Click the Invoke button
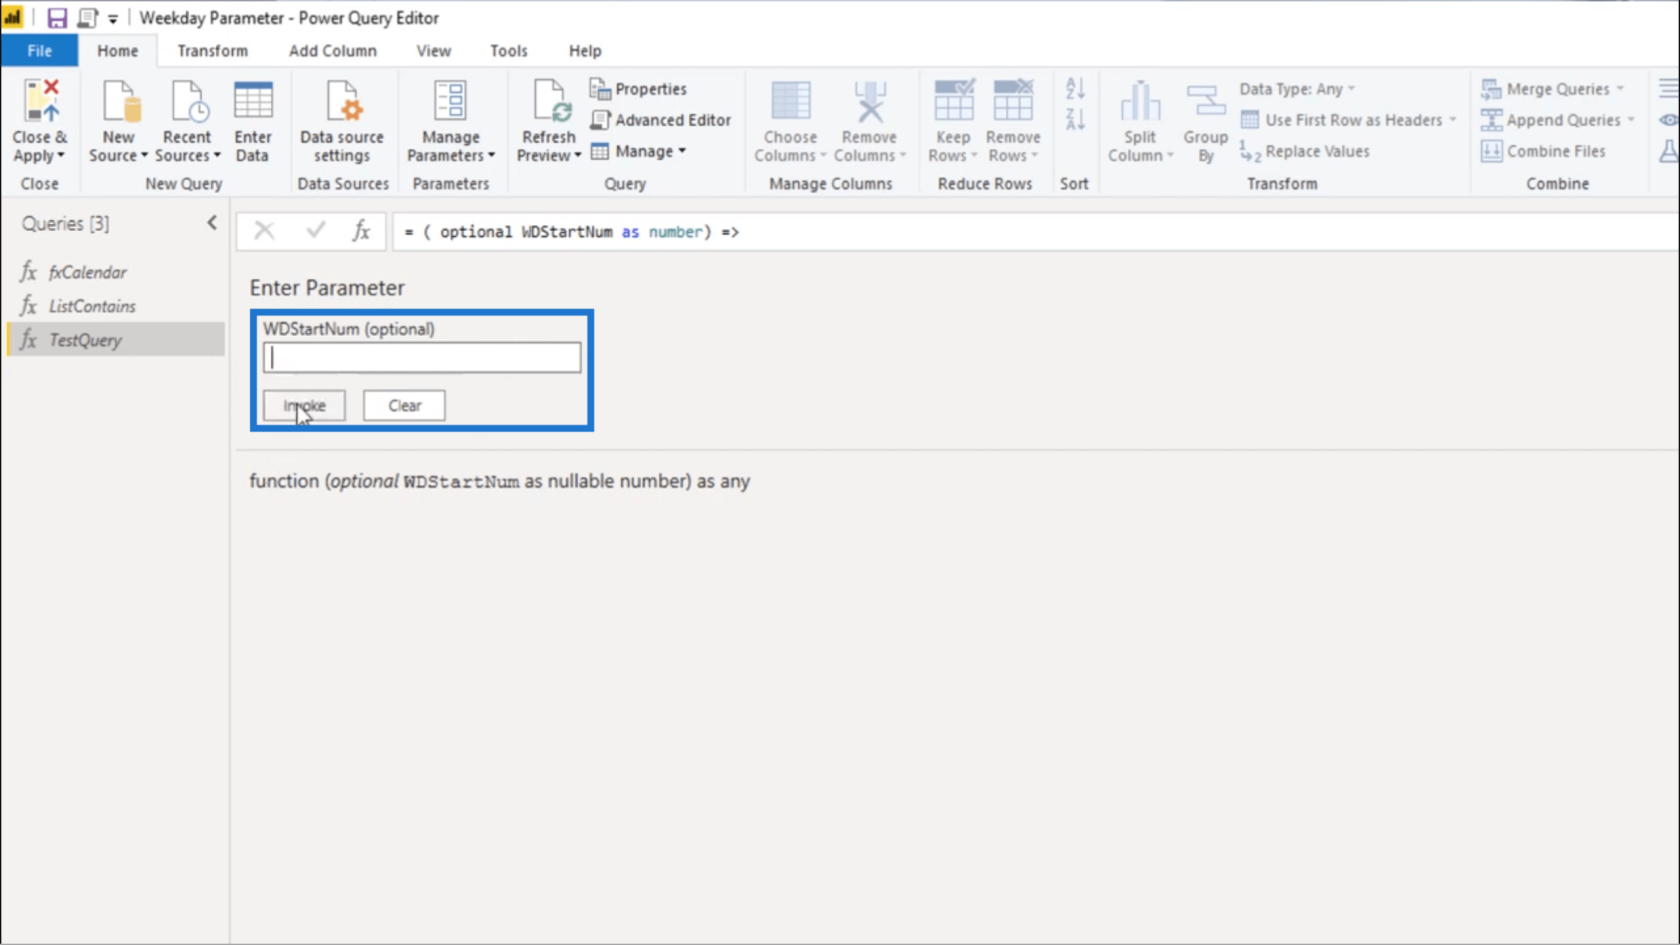The height and width of the screenshot is (945, 1680). click(x=304, y=405)
